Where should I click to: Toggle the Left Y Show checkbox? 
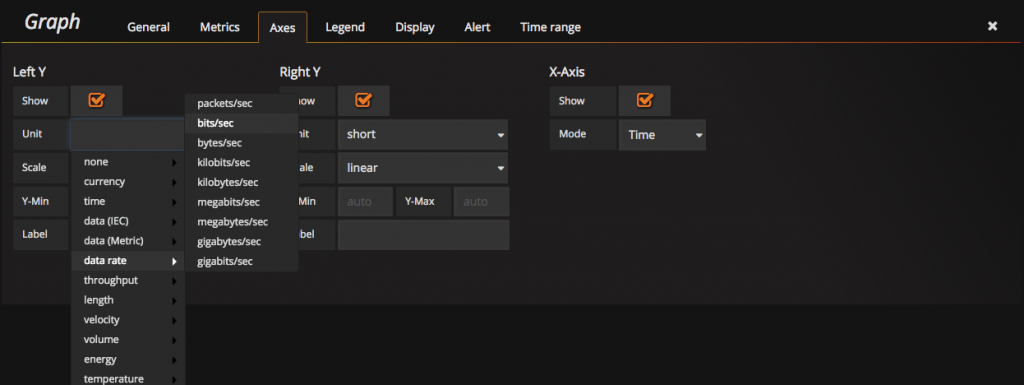click(x=97, y=100)
